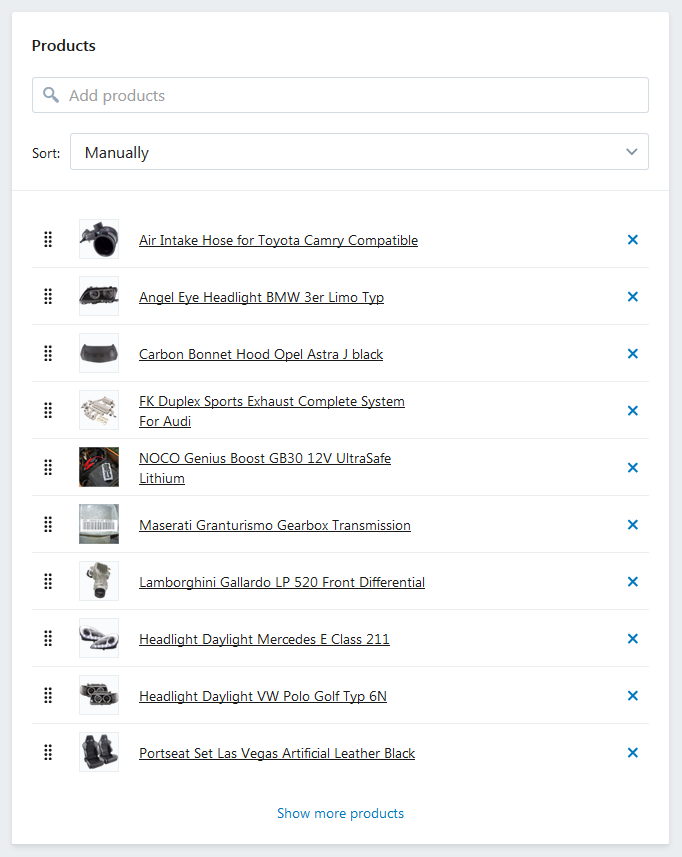Open the Sort dropdown showing Manually
The width and height of the screenshot is (682, 857).
pyautogui.click(x=359, y=152)
